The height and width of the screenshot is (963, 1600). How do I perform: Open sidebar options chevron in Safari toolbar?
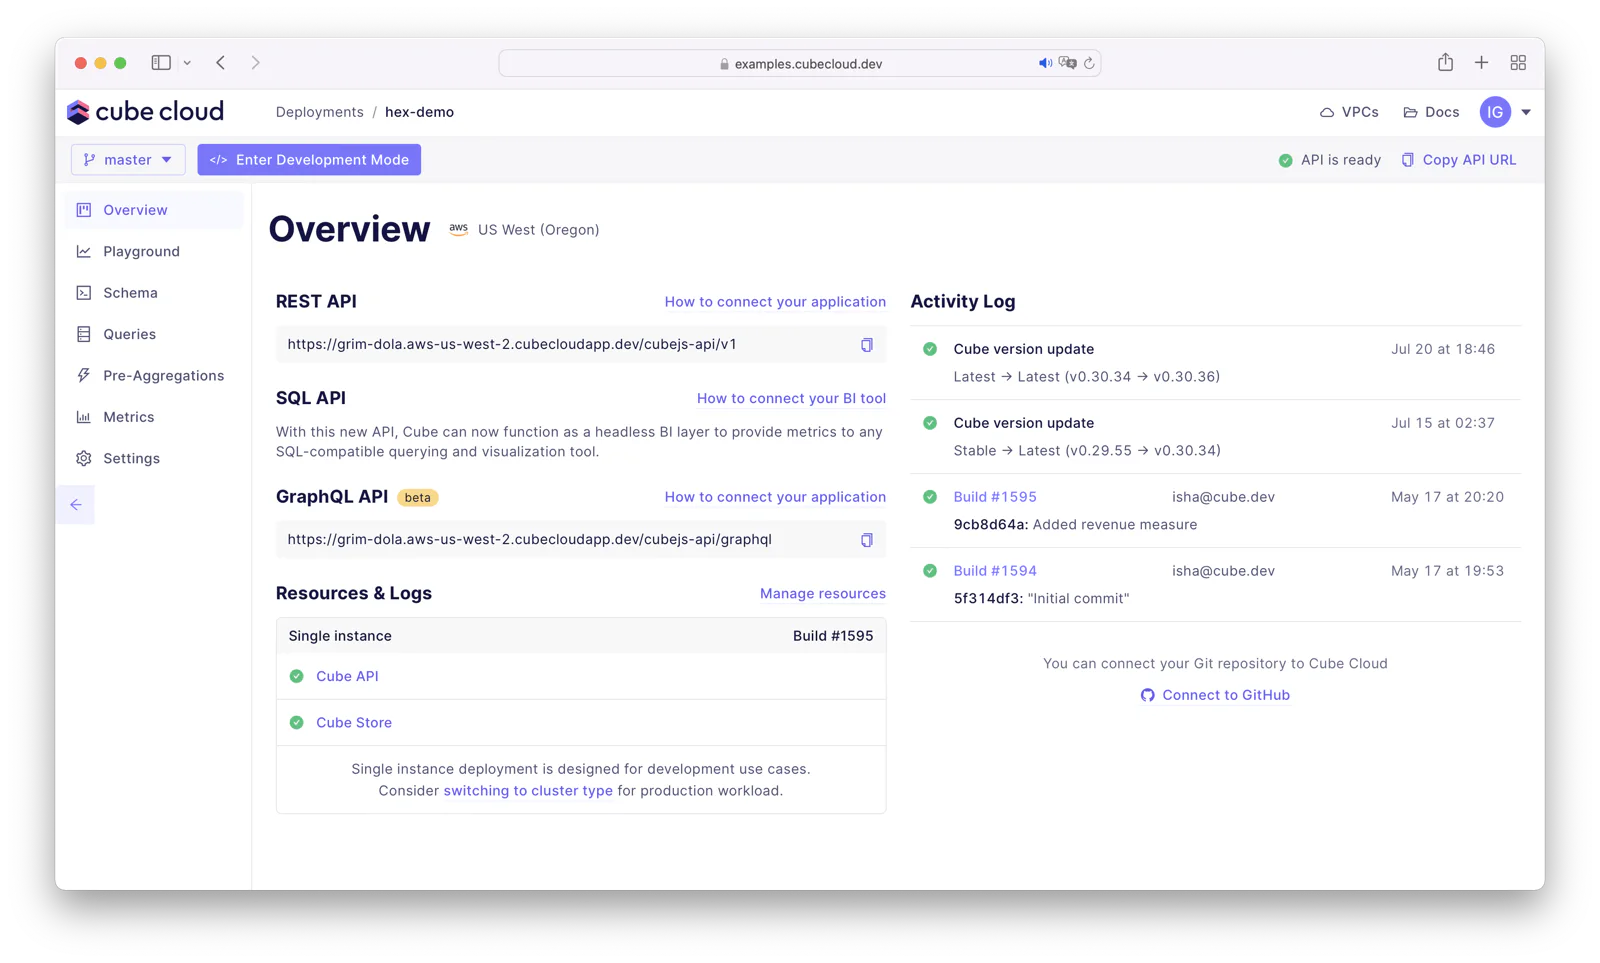(187, 63)
